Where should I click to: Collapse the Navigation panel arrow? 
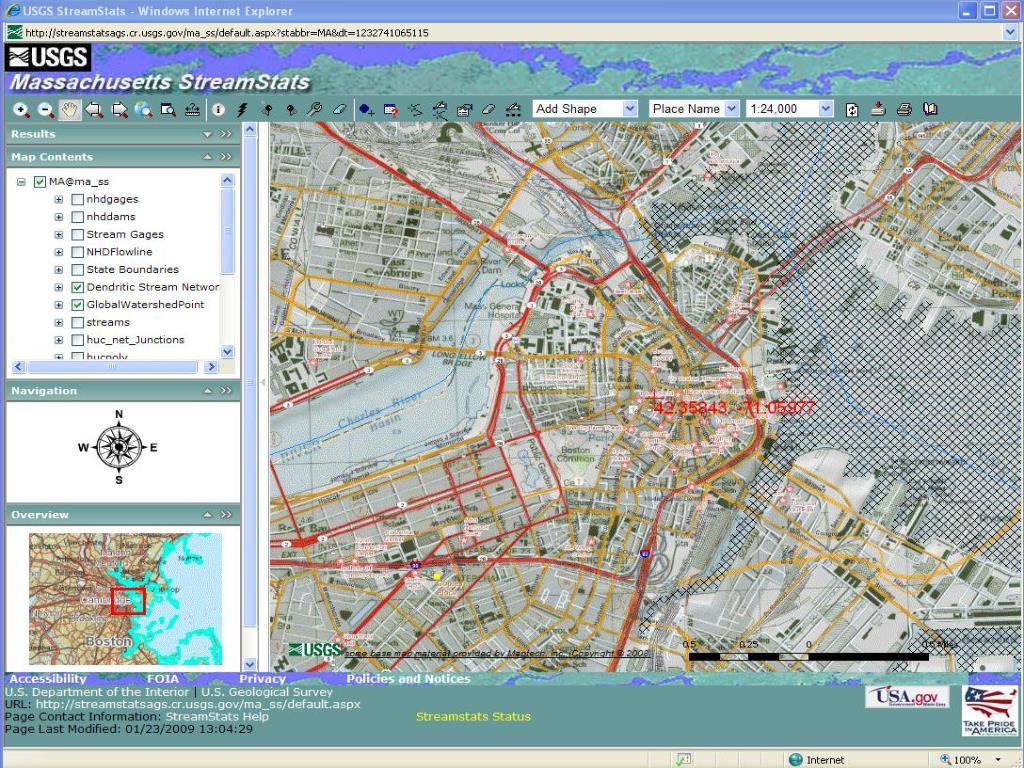click(207, 391)
